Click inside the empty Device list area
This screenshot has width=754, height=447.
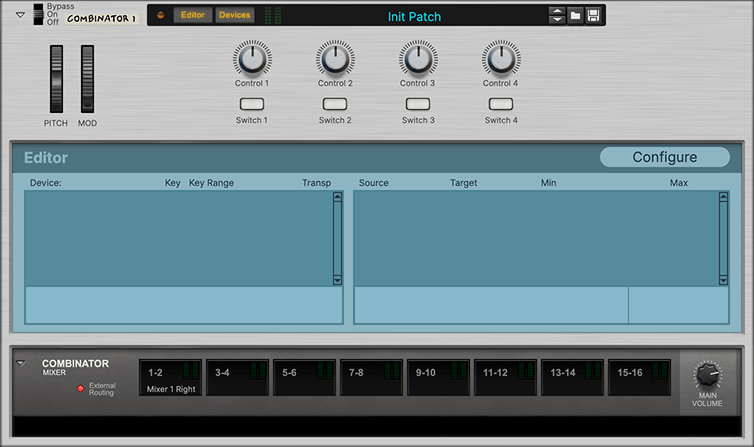pos(179,239)
